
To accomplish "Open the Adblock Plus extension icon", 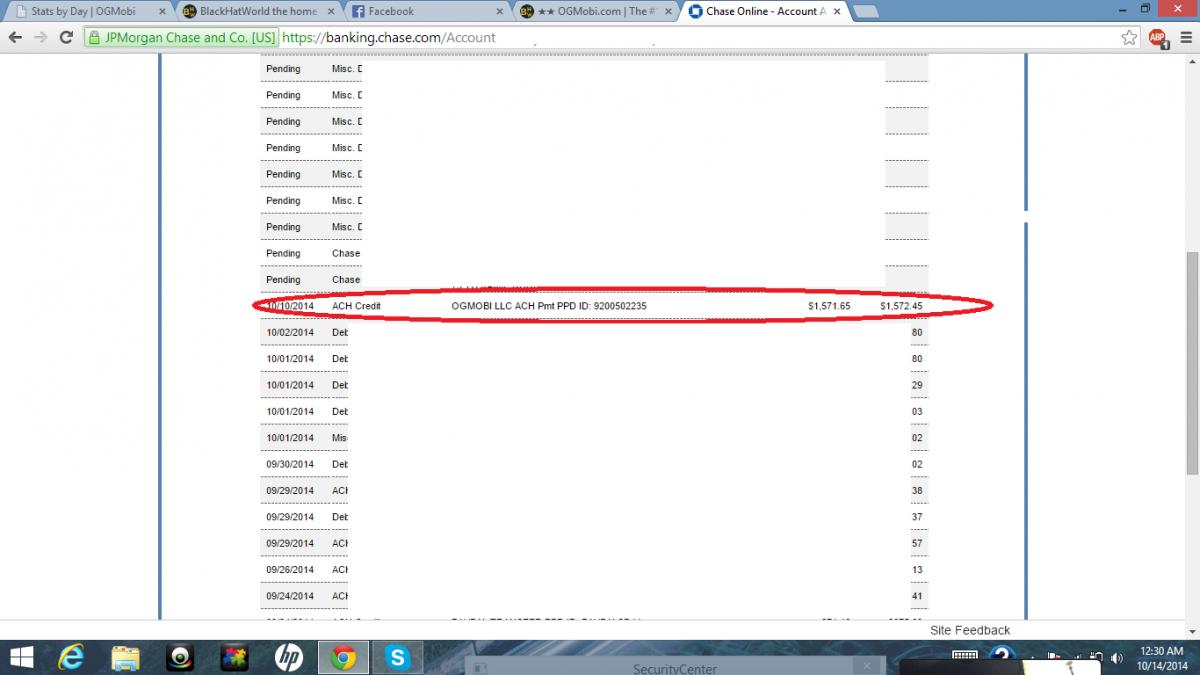I will tap(1158, 38).
